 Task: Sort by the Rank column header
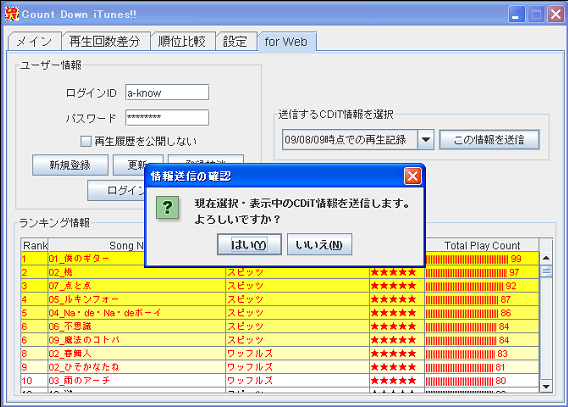(x=34, y=246)
